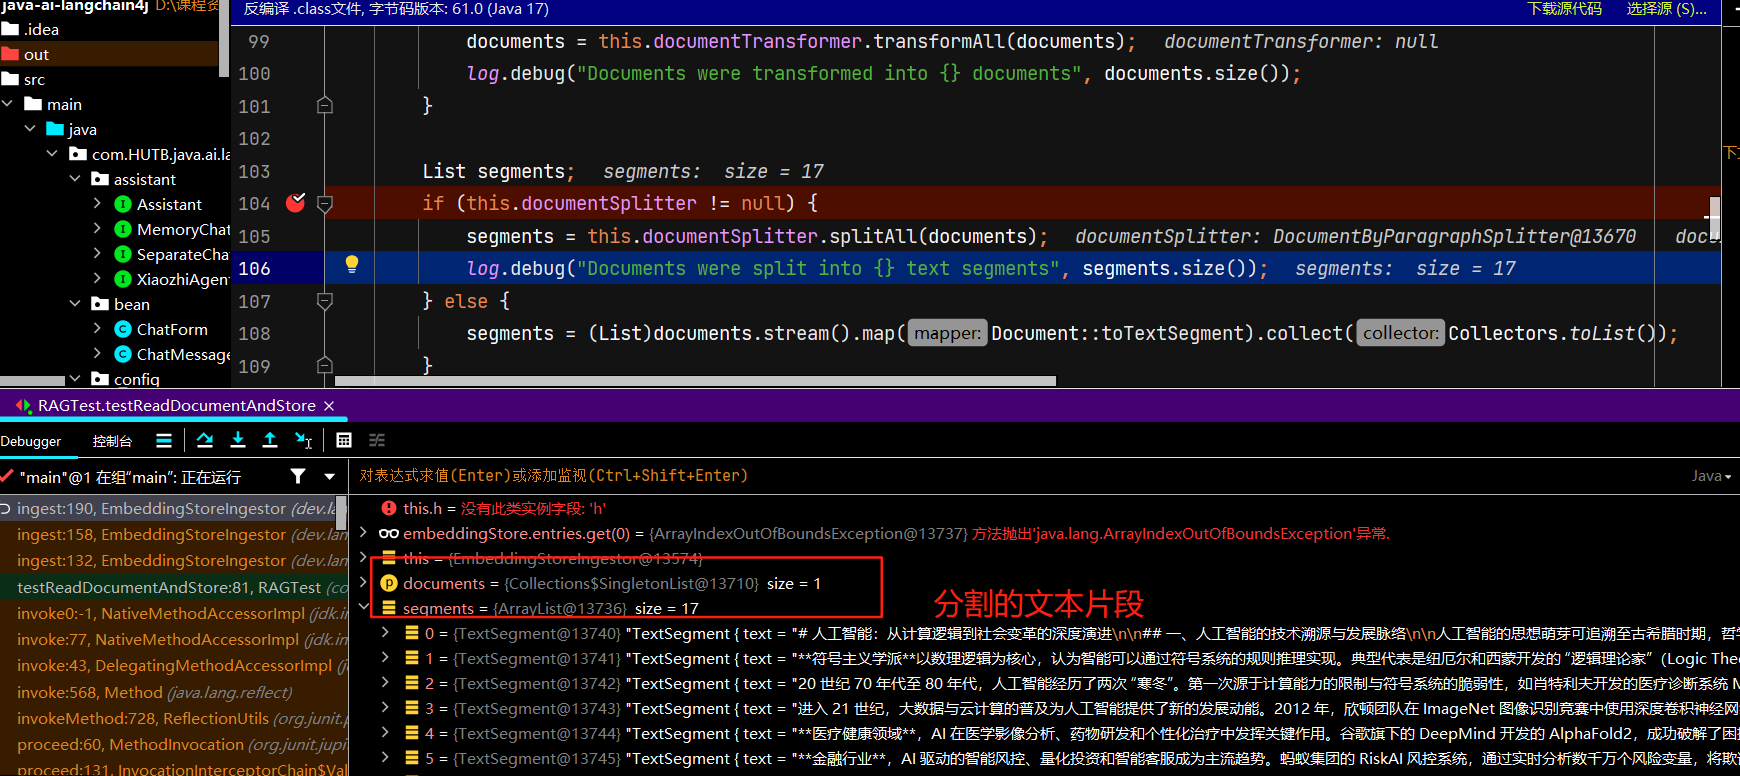This screenshot has height=776, width=1740.
Task: Click the Step Over debugger icon
Action: (x=205, y=440)
